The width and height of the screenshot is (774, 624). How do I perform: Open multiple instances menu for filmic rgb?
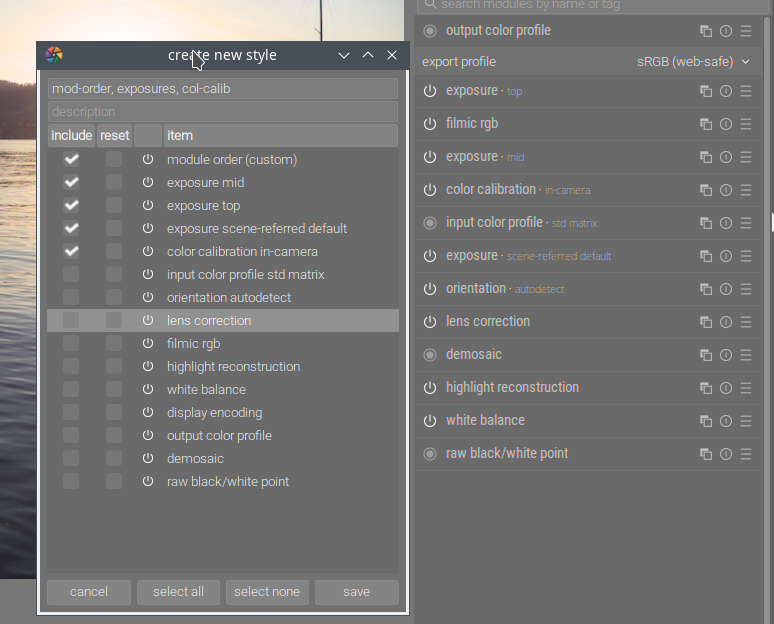(706, 124)
